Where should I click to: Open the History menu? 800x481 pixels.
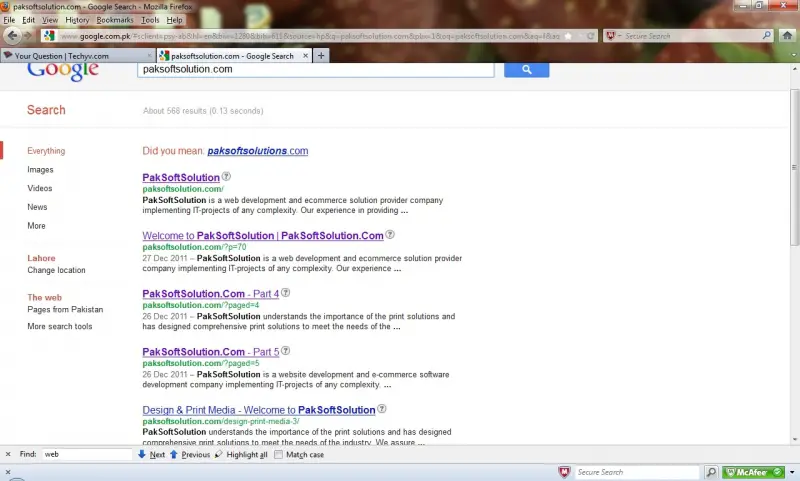coord(77,20)
